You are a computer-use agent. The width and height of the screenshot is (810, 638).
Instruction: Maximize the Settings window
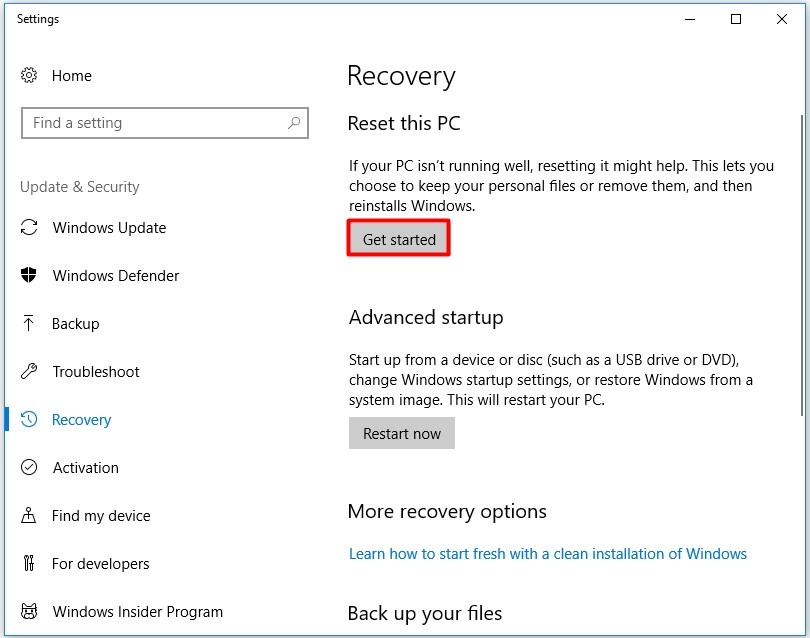[x=735, y=19]
